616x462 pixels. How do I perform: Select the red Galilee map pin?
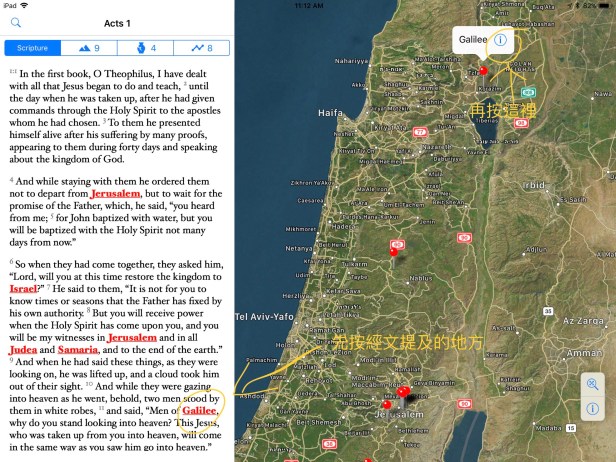coord(482,70)
